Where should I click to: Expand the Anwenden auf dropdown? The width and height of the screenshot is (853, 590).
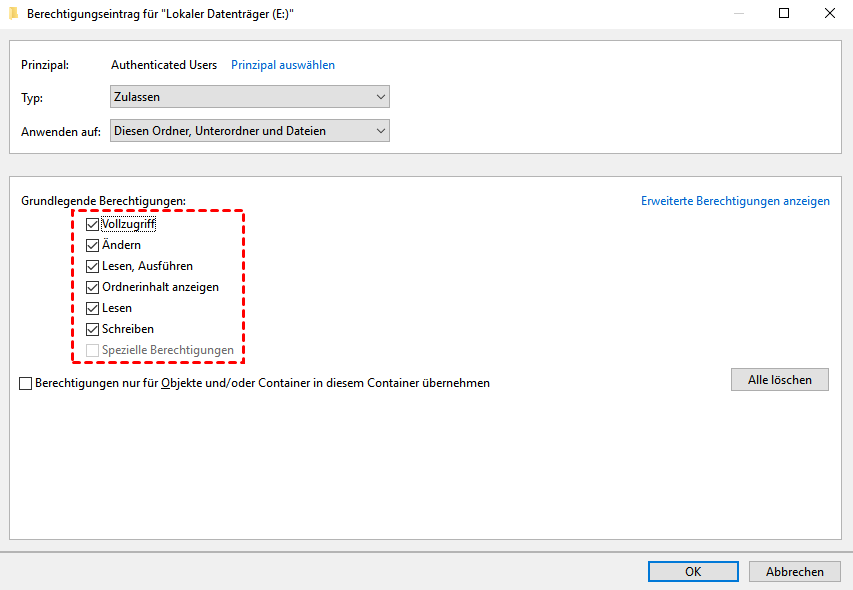pyautogui.click(x=249, y=131)
